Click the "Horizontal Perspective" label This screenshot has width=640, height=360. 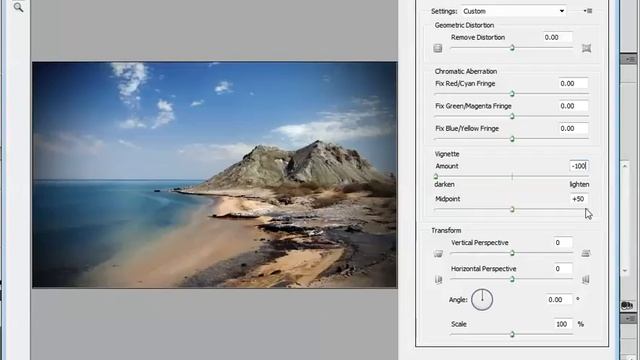click(483, 269)
